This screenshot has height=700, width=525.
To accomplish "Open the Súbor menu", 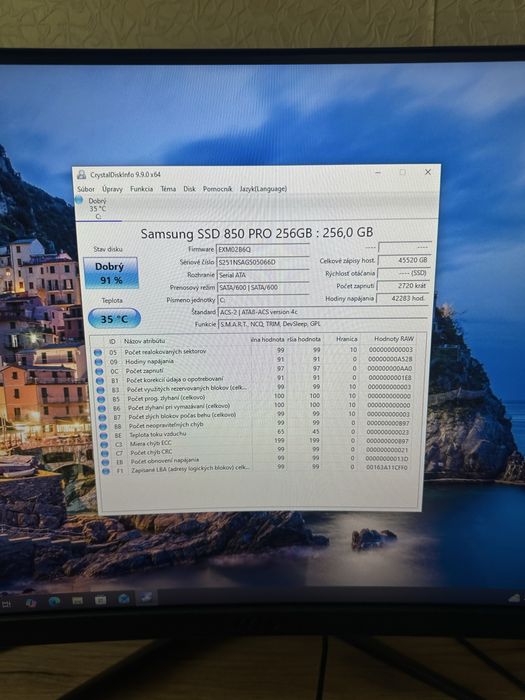I will (x=86, y=189).
